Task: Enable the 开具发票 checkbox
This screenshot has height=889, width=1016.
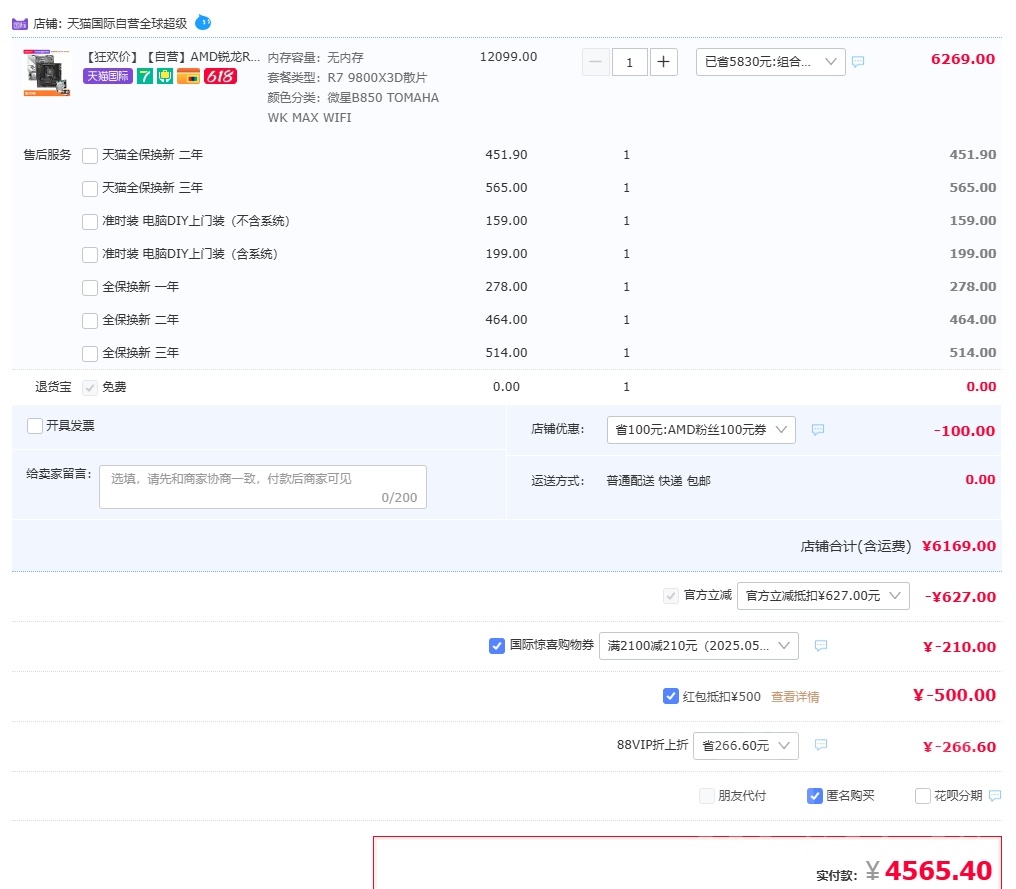Action: [x=34, y=425]
